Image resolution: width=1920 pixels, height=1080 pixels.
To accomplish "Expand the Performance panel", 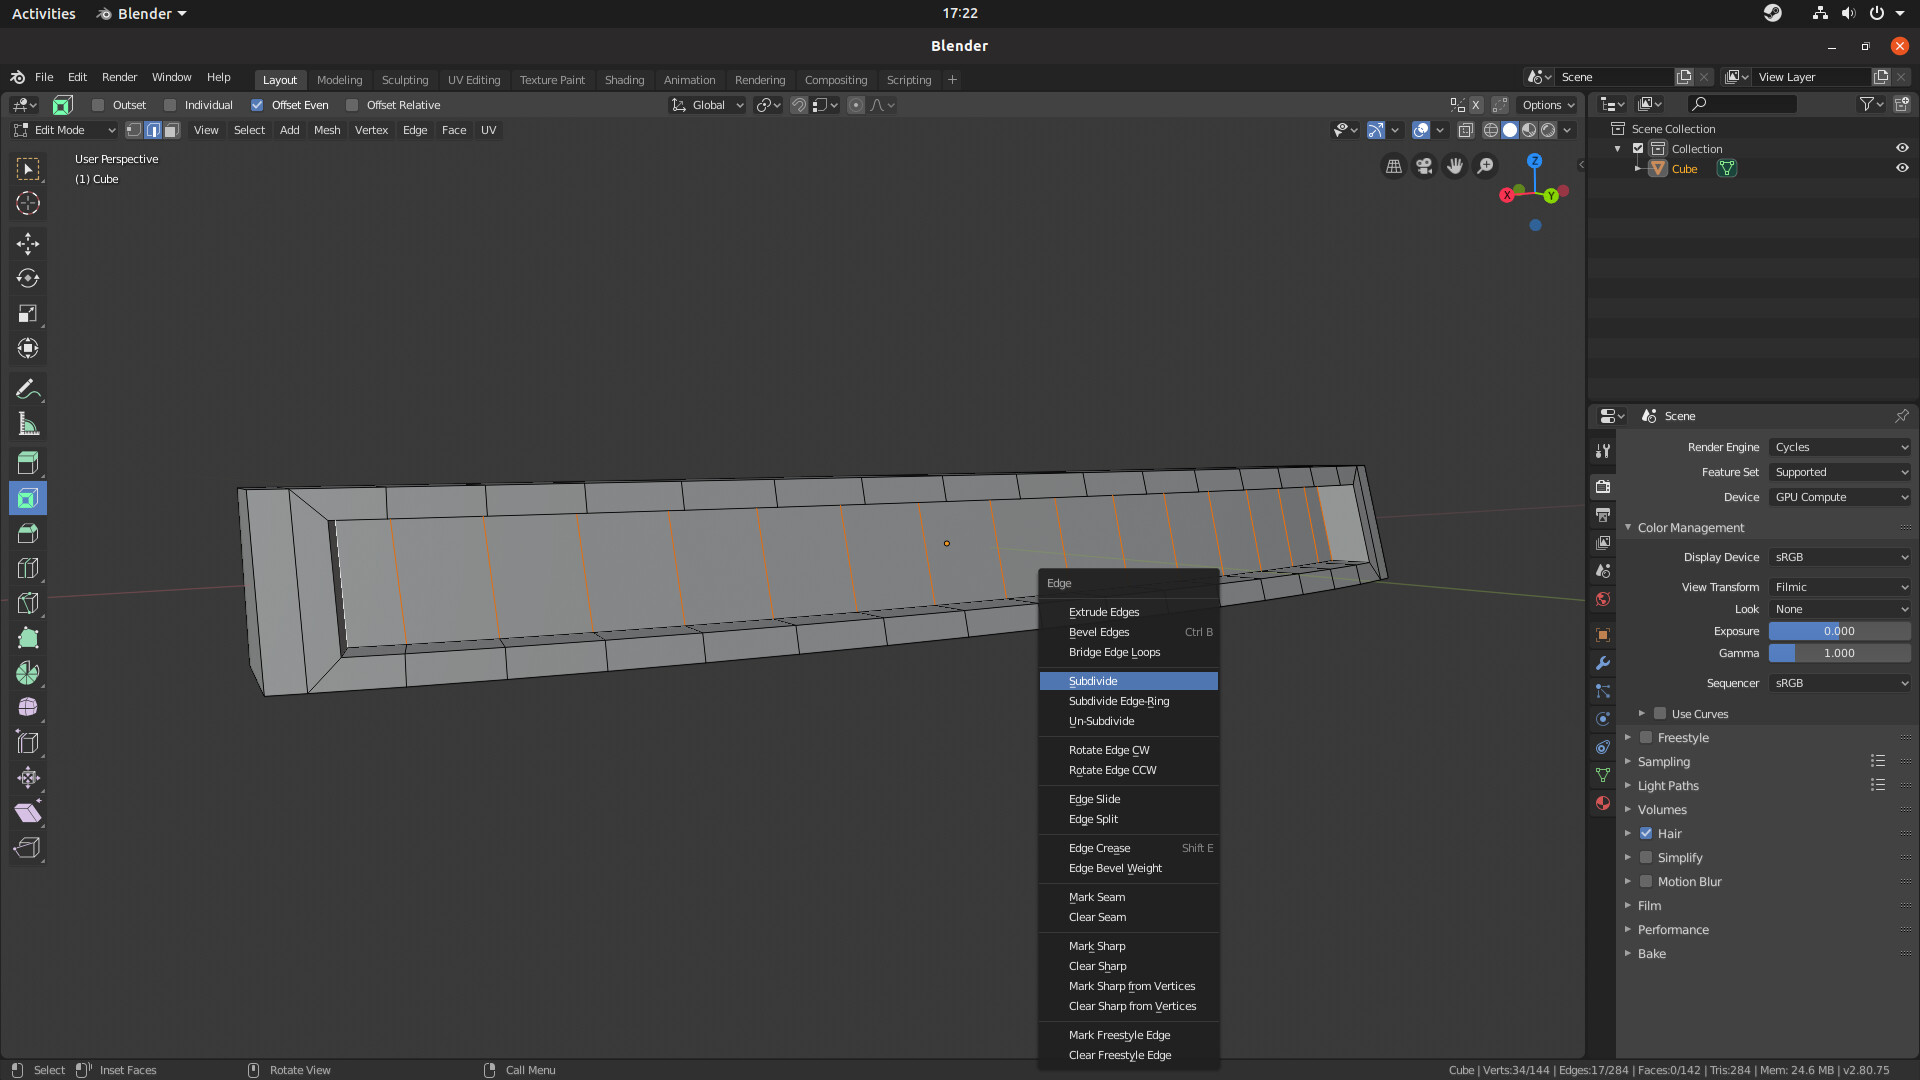I will click(1673, 929).
